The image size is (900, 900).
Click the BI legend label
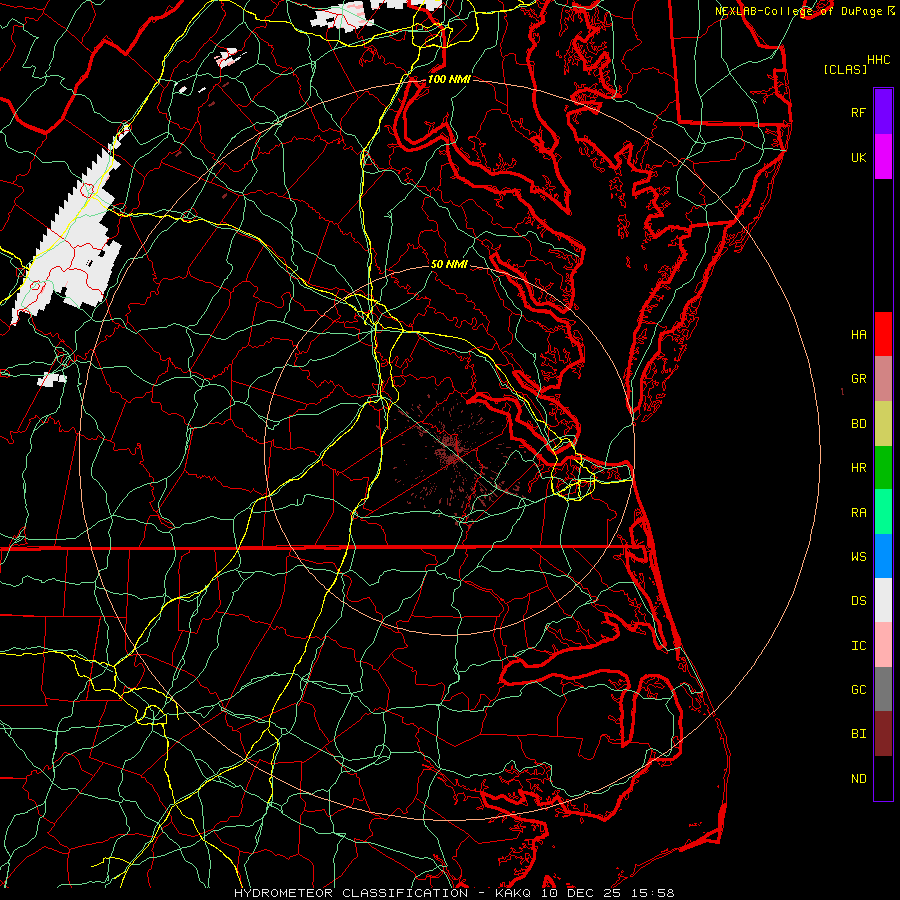click(x=859, y=734)
